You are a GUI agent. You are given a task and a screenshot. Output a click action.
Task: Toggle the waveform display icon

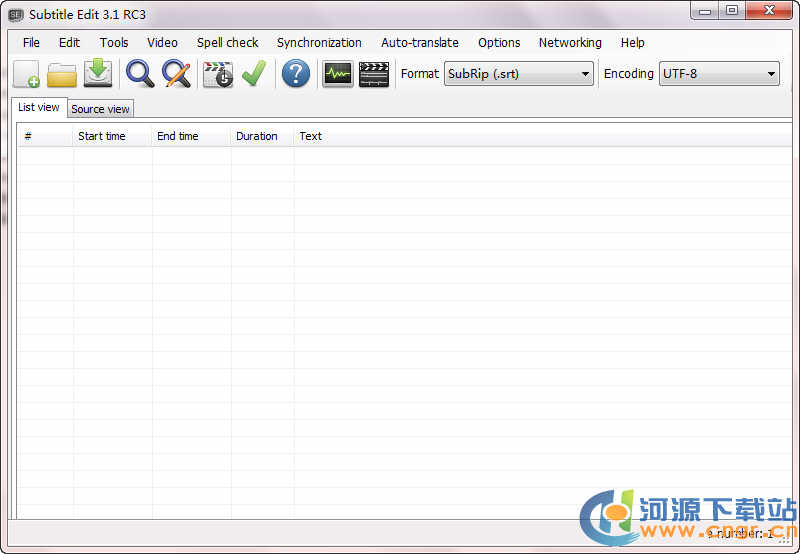tap(338, 74)
